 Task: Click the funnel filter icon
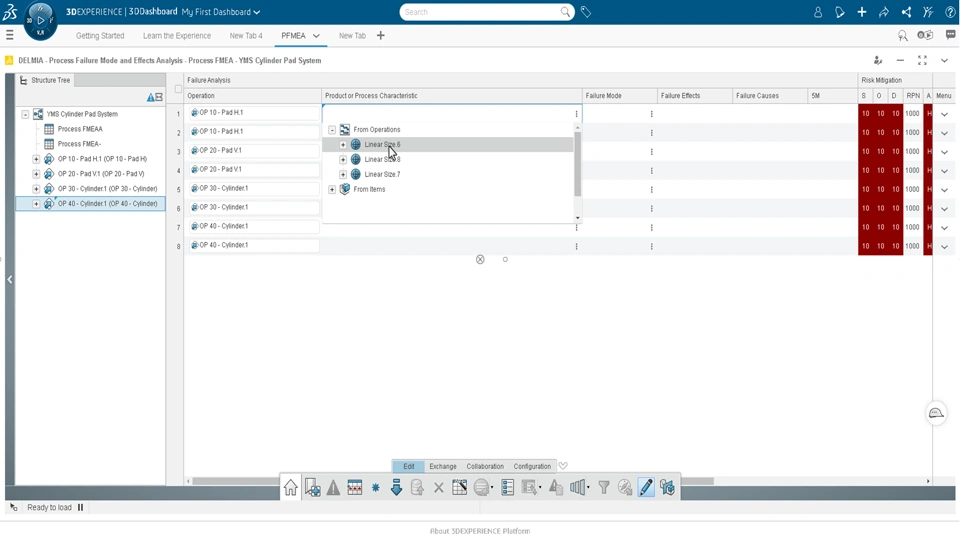coord(604,487)
